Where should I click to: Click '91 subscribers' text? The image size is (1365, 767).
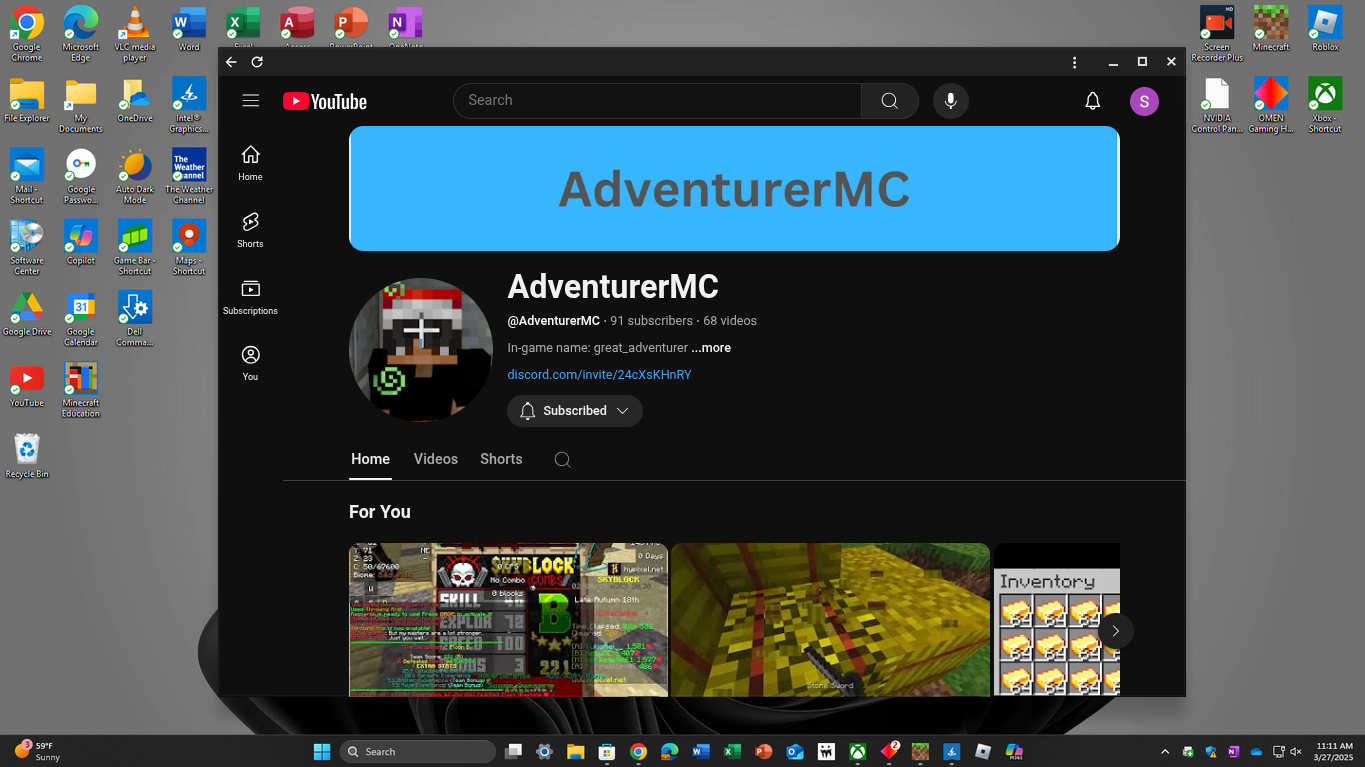[651, 321]
